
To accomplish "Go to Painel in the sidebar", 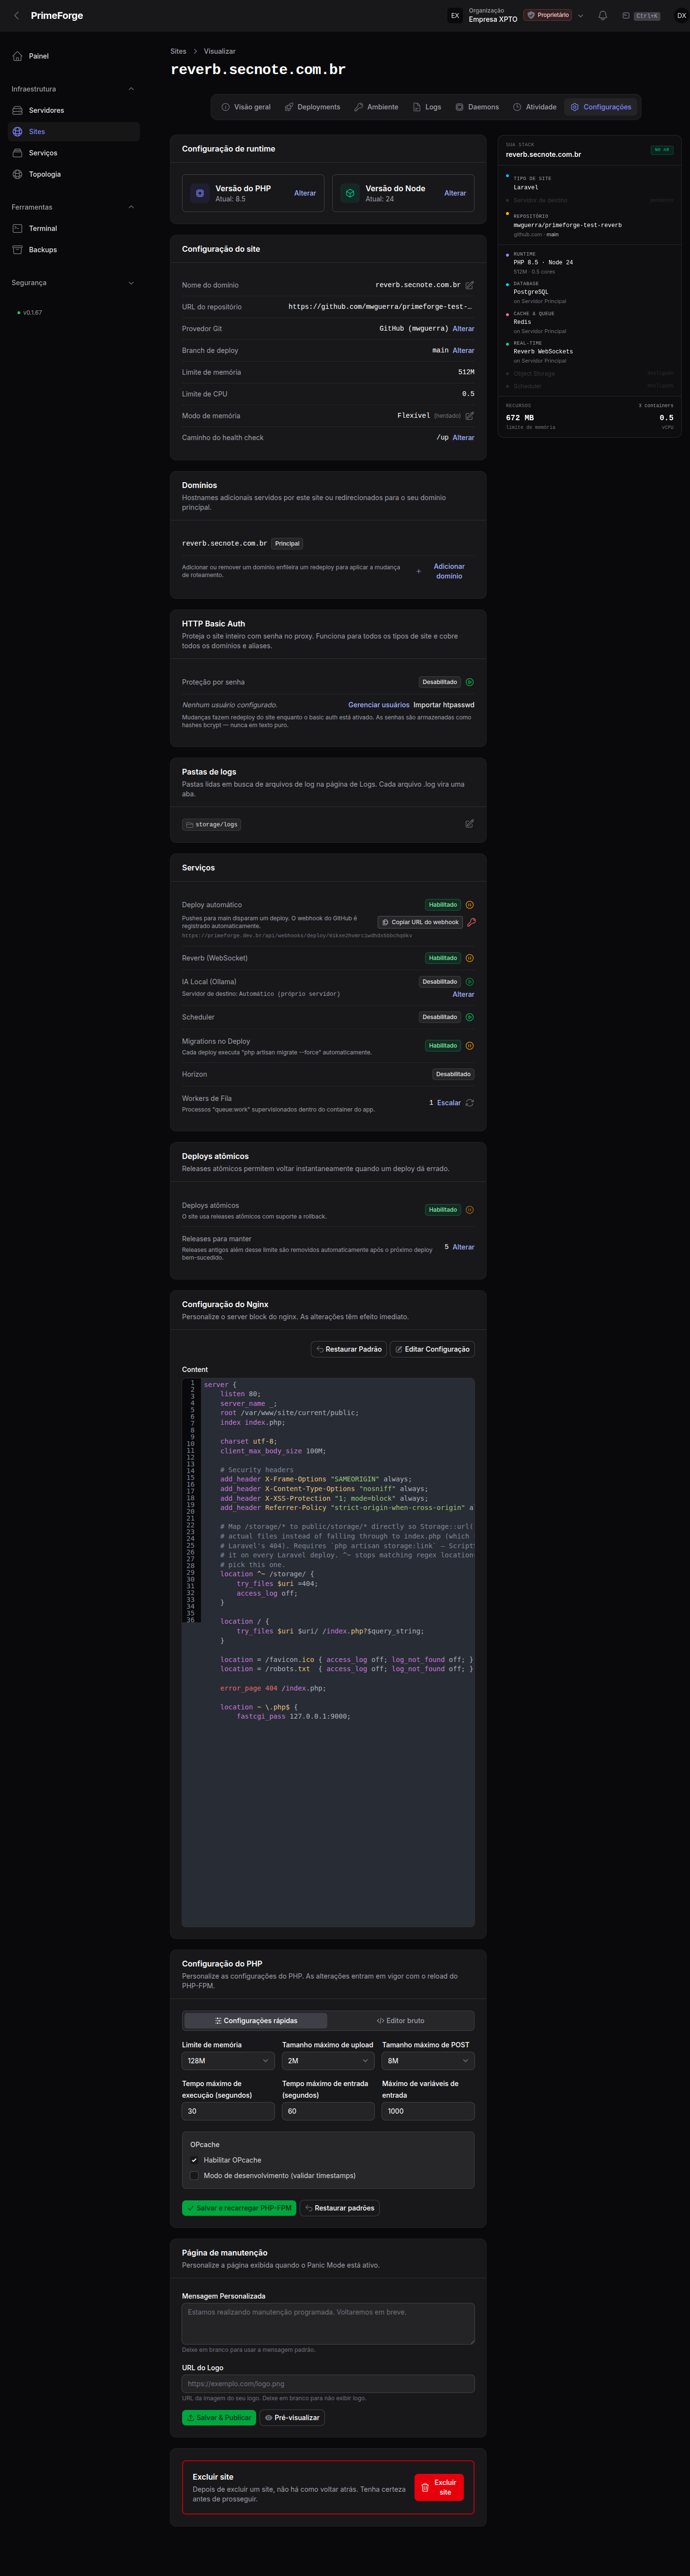I will [73, 56].
